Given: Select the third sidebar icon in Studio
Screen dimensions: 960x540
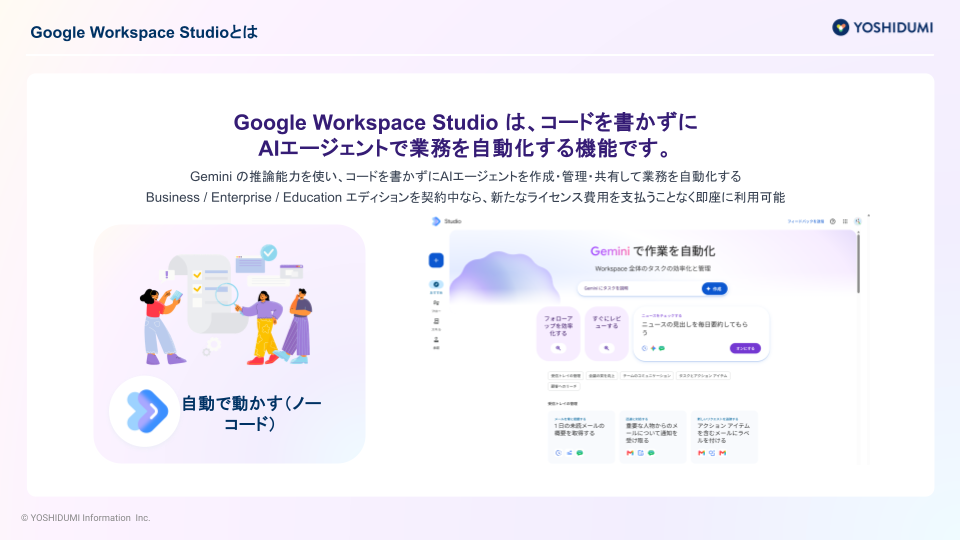Looking at the screenshot, I should click(x=436, y=321).
